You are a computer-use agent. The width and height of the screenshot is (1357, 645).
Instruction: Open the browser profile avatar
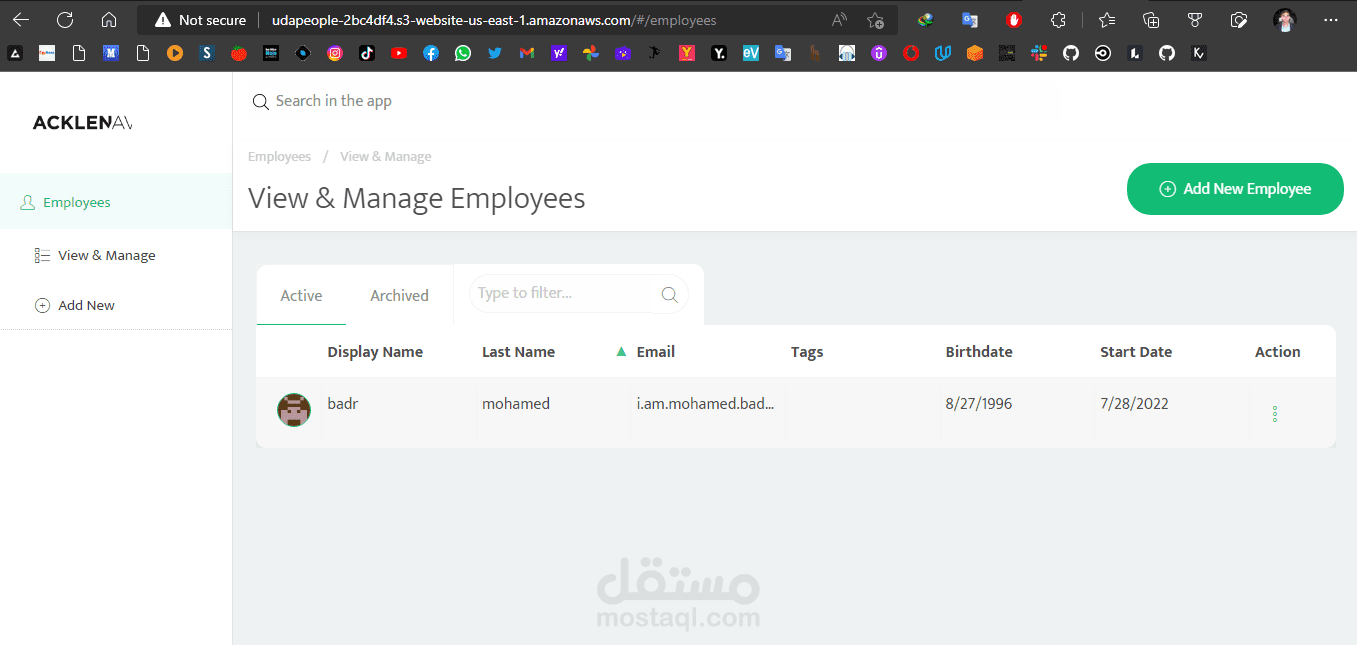tap(1285, 20)
